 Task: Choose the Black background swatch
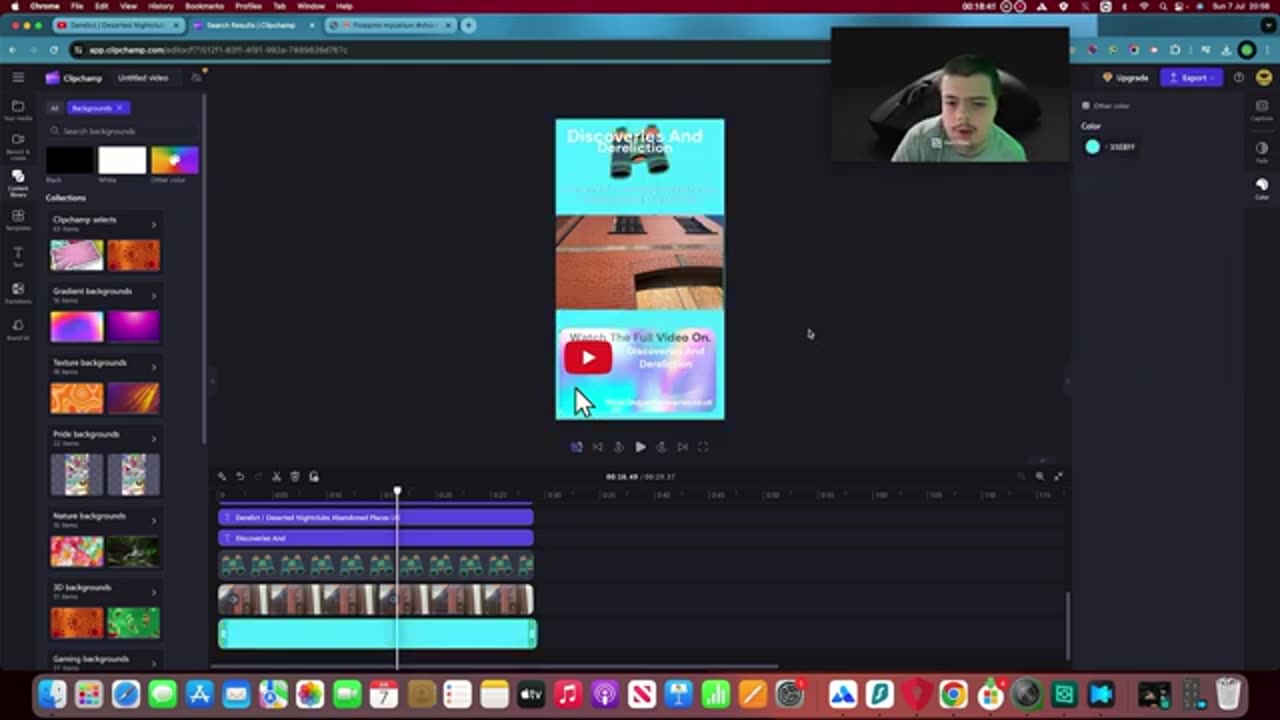[x=70, y=160]
